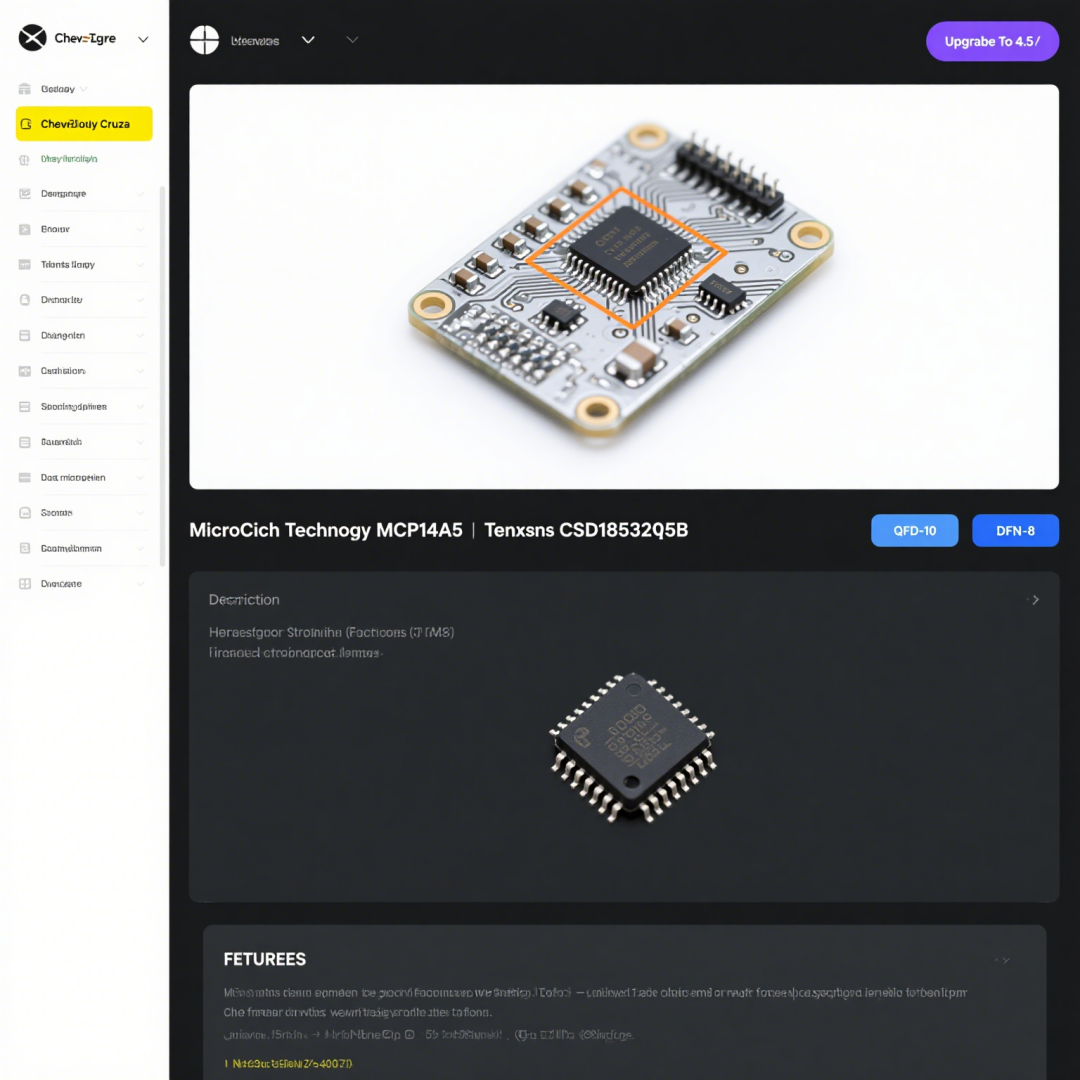Open the Chev-Lgre workspace dropdown arrow
Viewport: 1080px width, 1080px height.
143,39
